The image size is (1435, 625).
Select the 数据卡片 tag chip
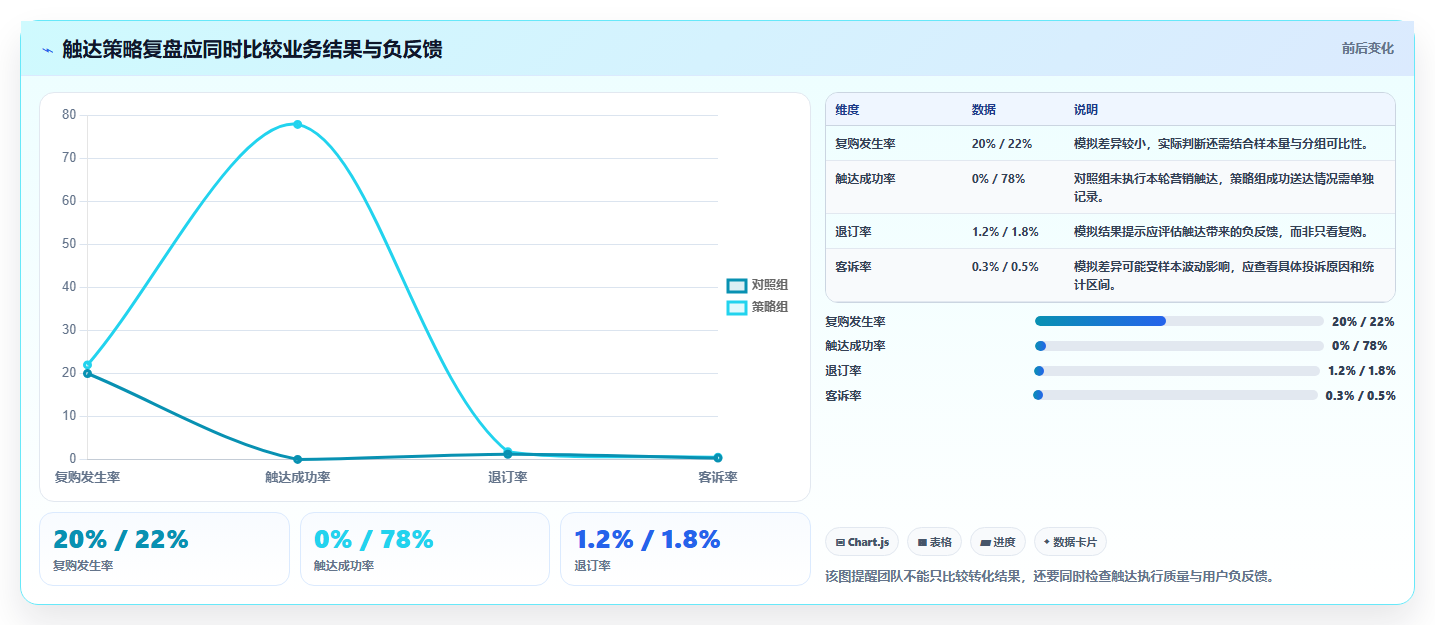pyautogui.click(x=1070, y=542)
